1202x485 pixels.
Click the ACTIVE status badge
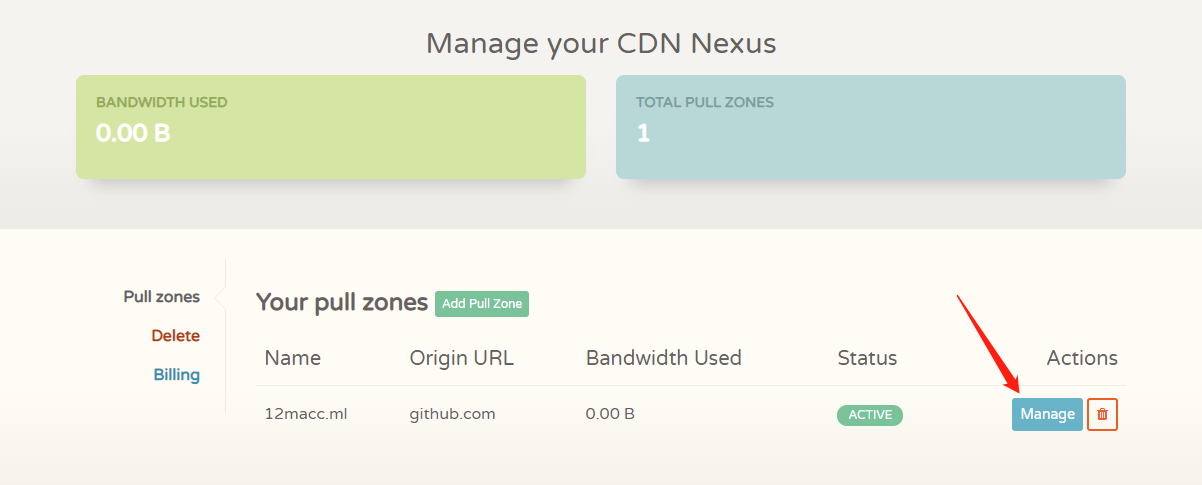pos(869,415)
